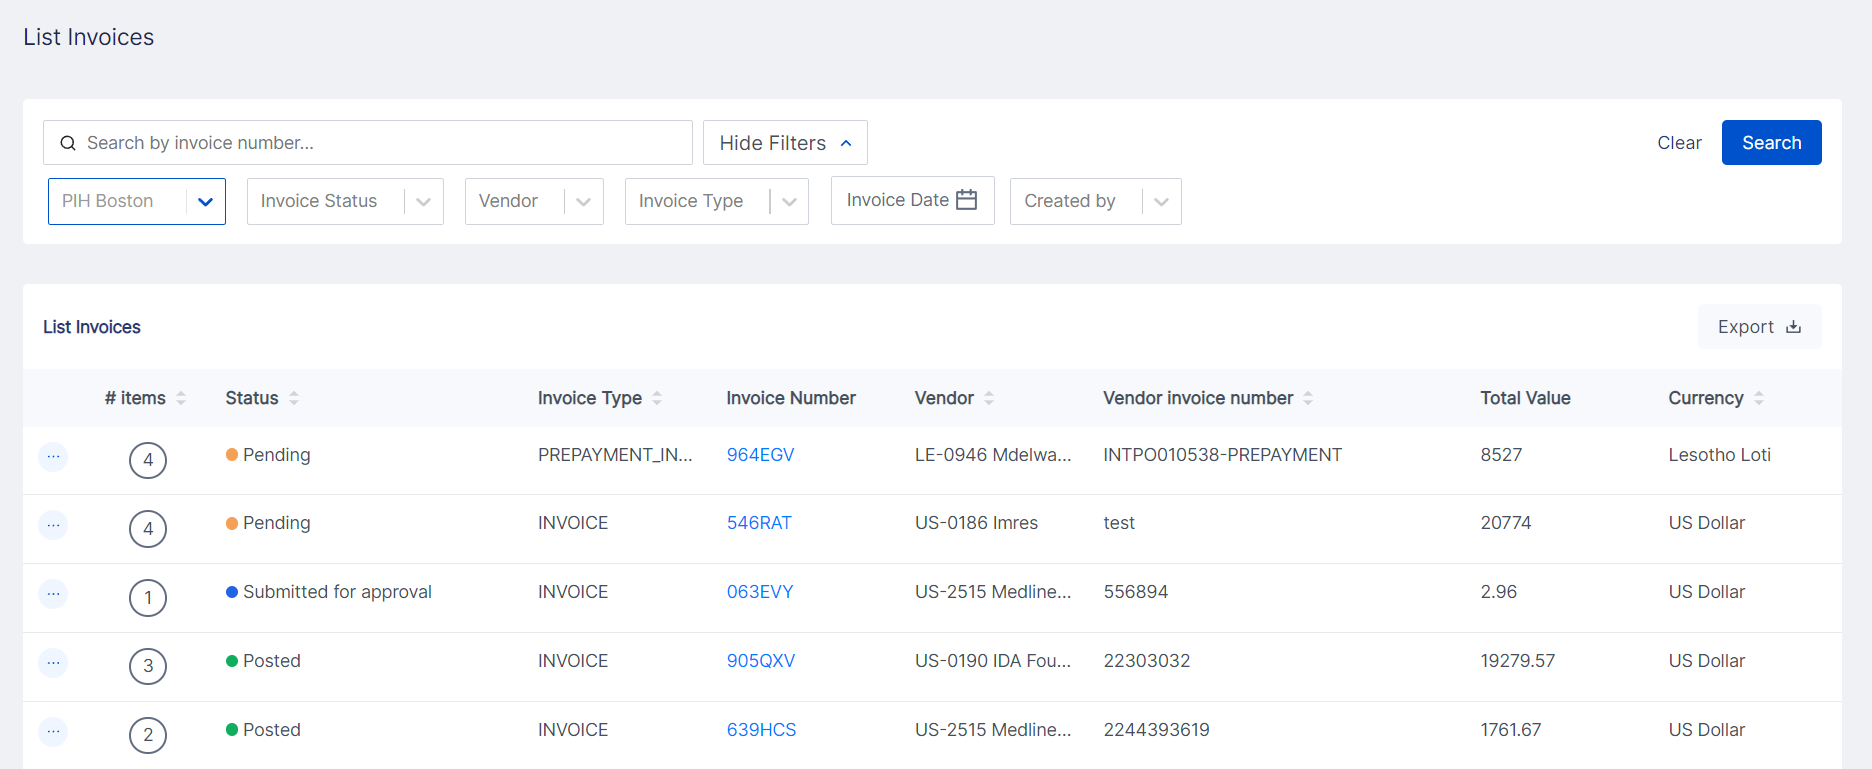Viewport: 1872px width, 769px height.
Task: Open invoice 639HCS link
Action: pyautogui.click(x=761, y=730)
